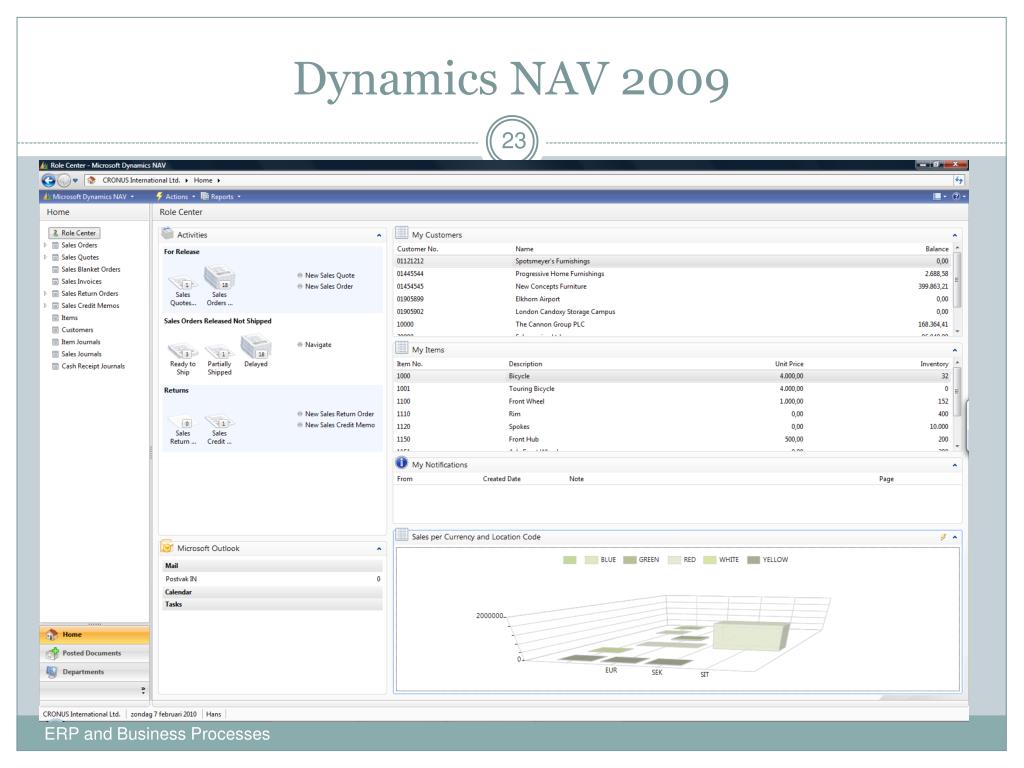Click the My Notifications info icon
1024x768 pixels.
[402, 463]
